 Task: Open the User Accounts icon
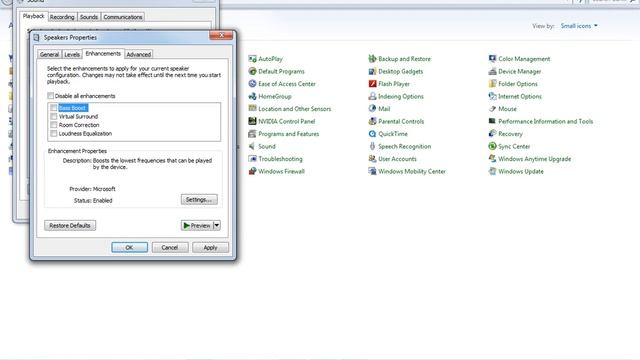[x=372, y=159]
